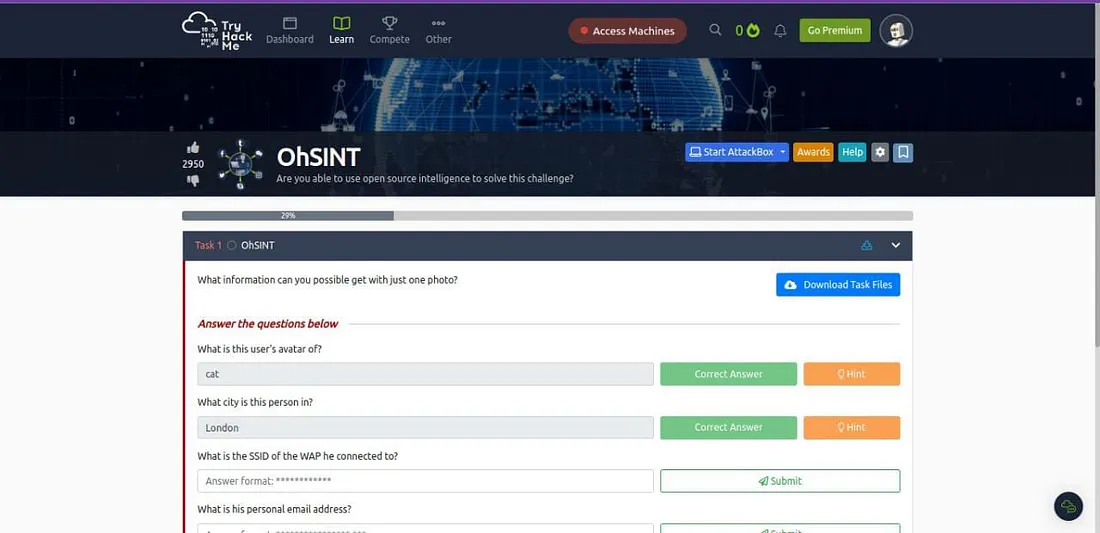This screenshot has width=1100, height=533.
Task: Click 'What is the SSID of the WAP' question
Action: coord(297,456)
